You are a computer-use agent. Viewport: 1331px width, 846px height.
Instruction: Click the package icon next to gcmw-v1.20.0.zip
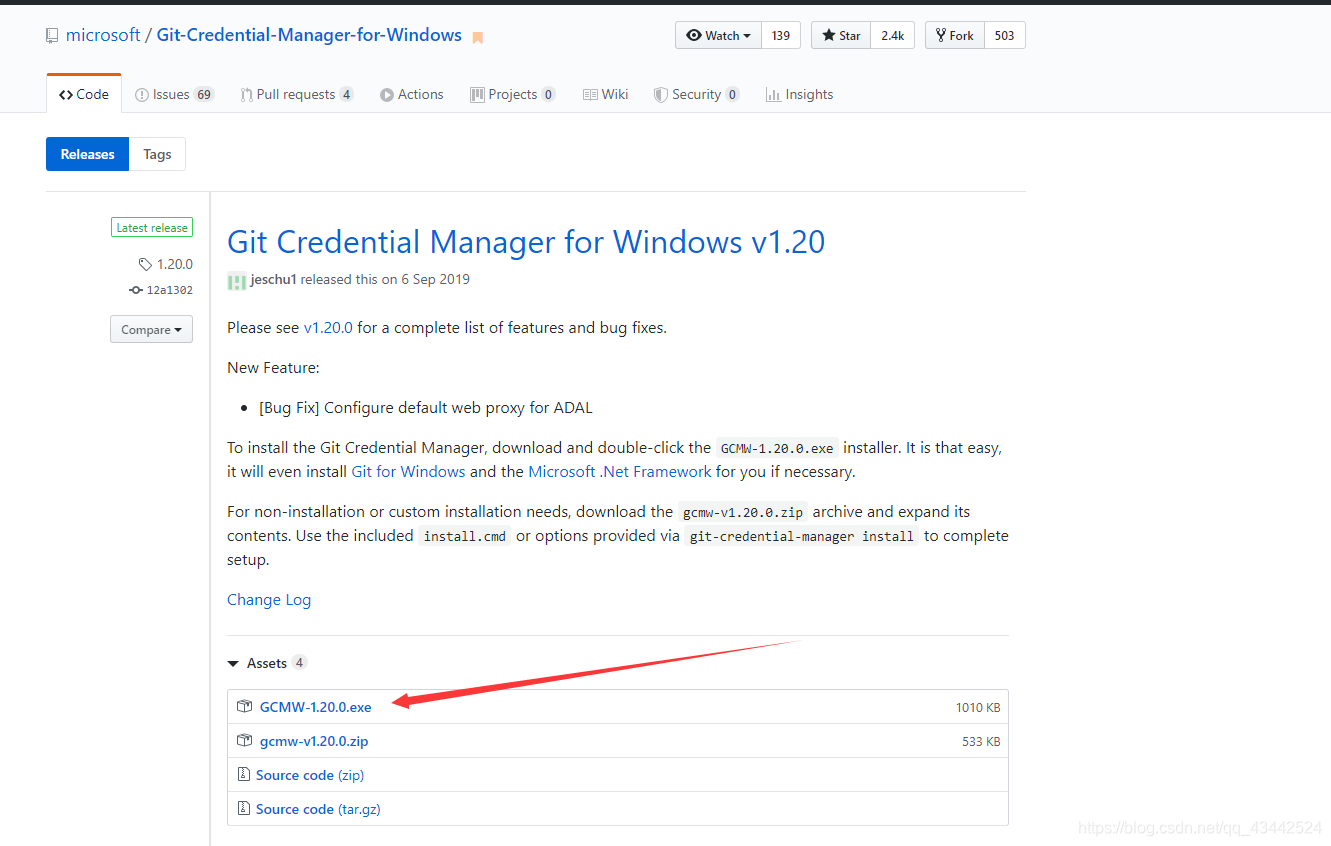click(x=244, y=741)
